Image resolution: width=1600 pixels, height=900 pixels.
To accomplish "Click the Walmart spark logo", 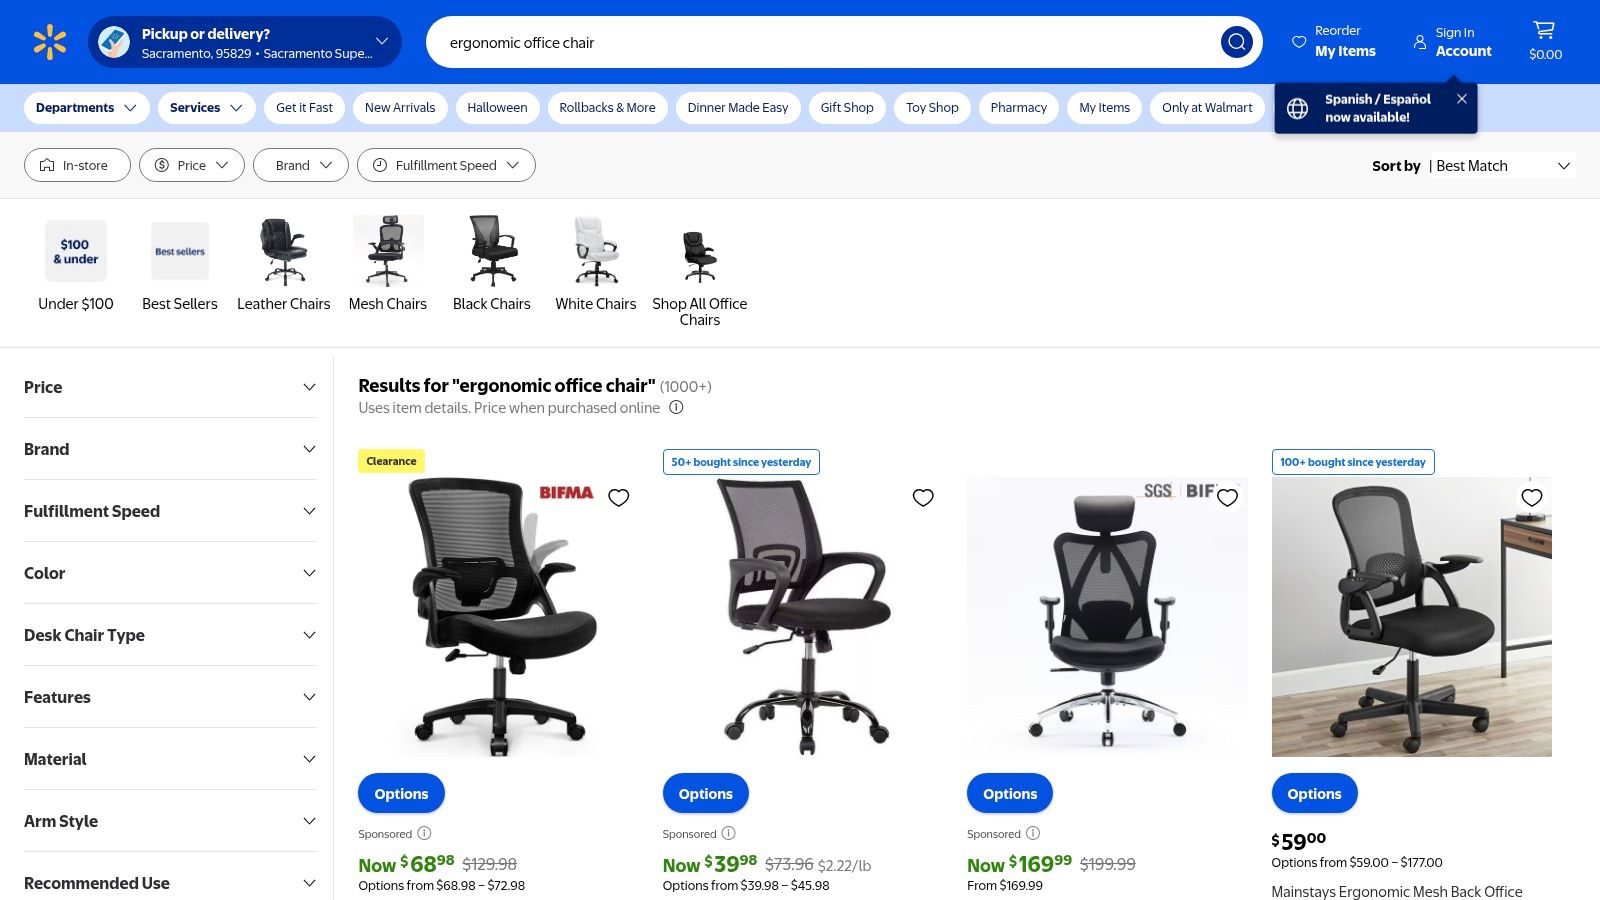I will 49,42.
